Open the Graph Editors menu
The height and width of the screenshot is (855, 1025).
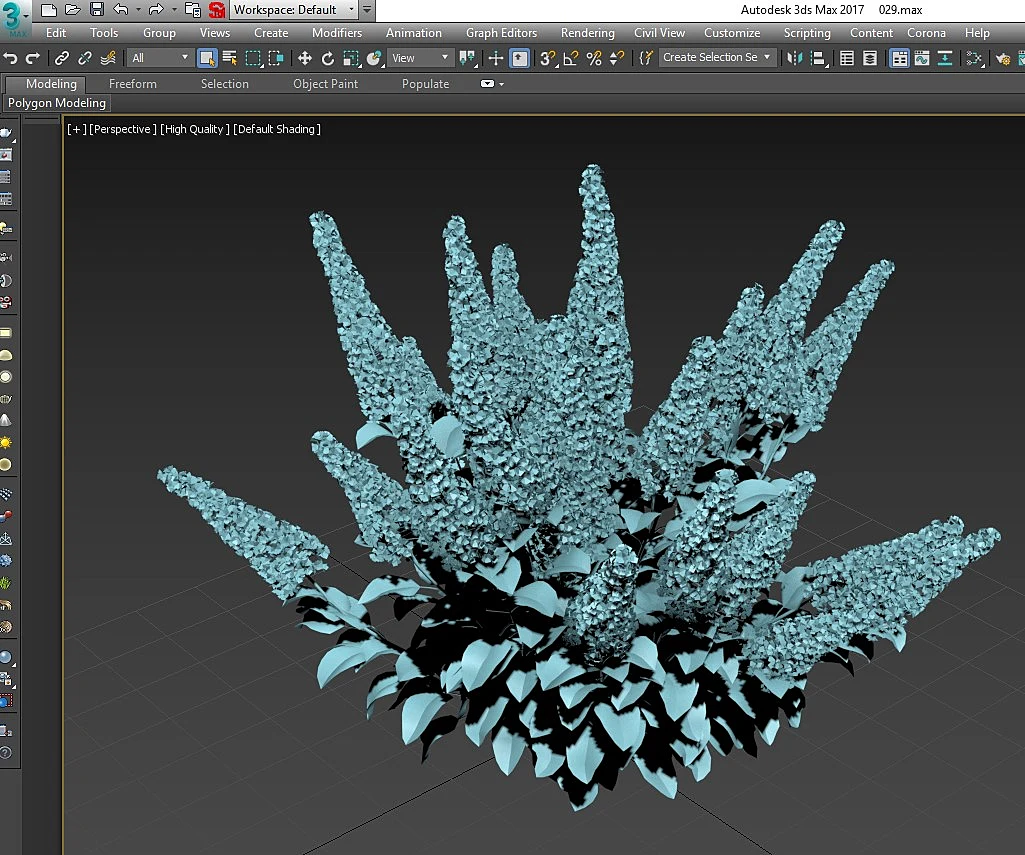(x=501, y=33)
